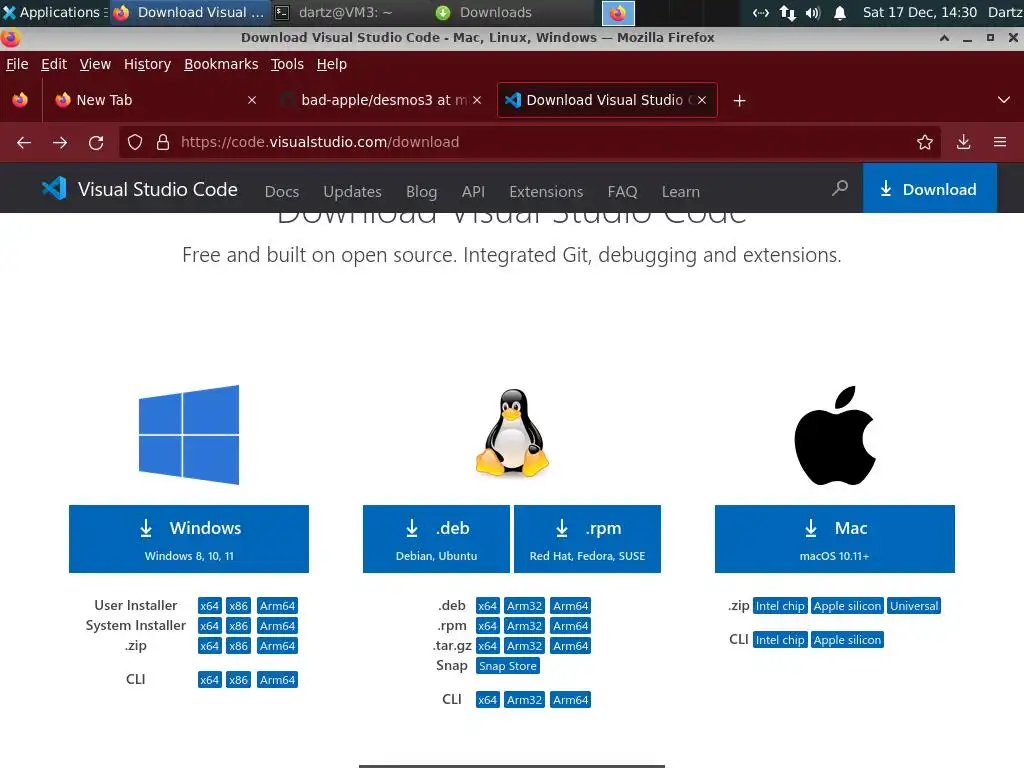This screenshot has width=1024, height=768.
Task: Open the site search magnifier icon
Action: click(x=840, y=189)
